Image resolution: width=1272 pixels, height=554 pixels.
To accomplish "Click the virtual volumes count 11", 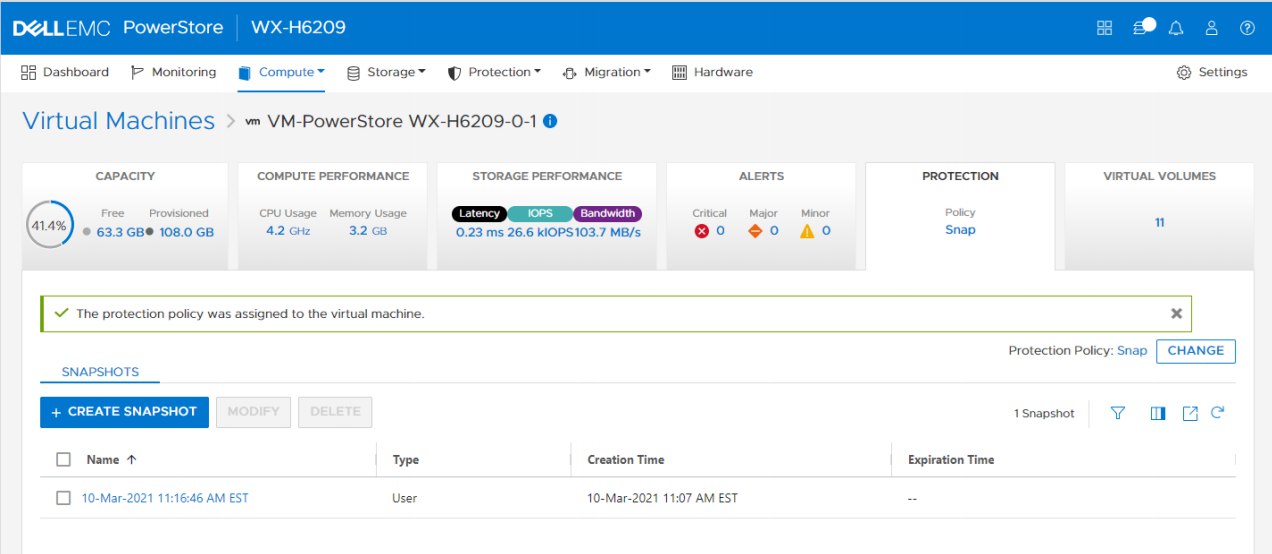I will 1160,223.
